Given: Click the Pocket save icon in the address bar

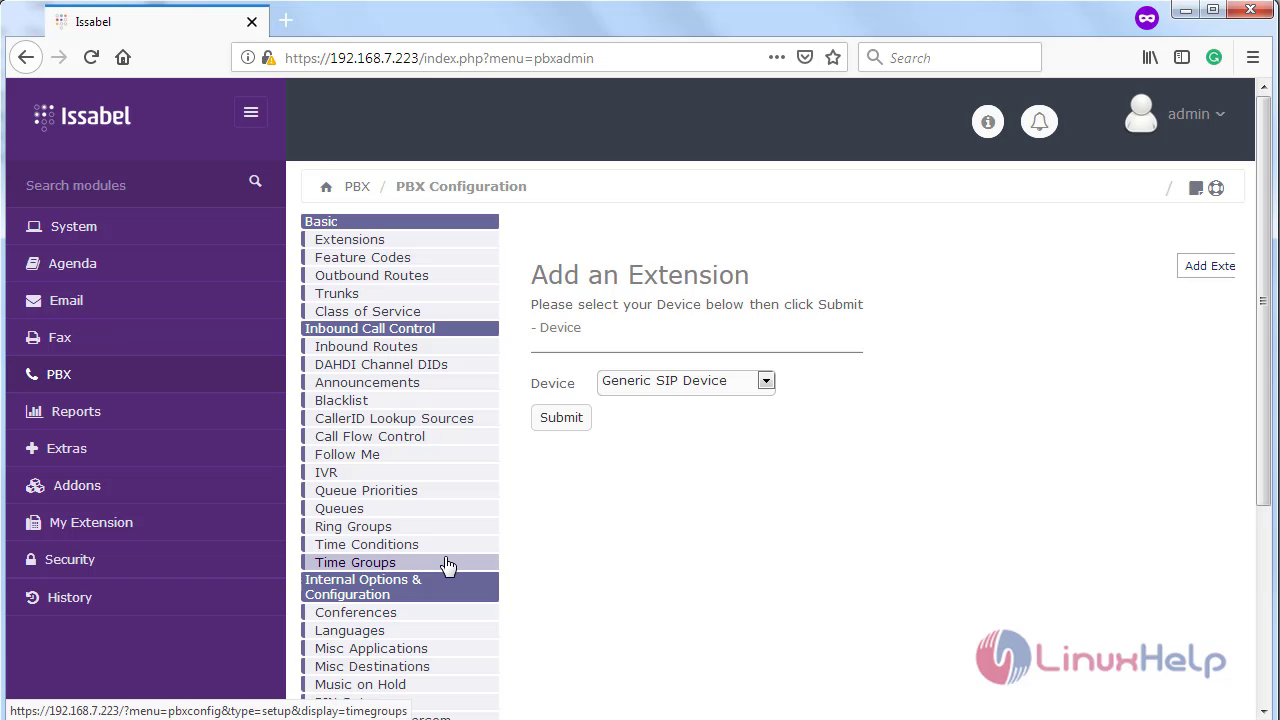Looking at the screenshot, I should click(805, 57).
